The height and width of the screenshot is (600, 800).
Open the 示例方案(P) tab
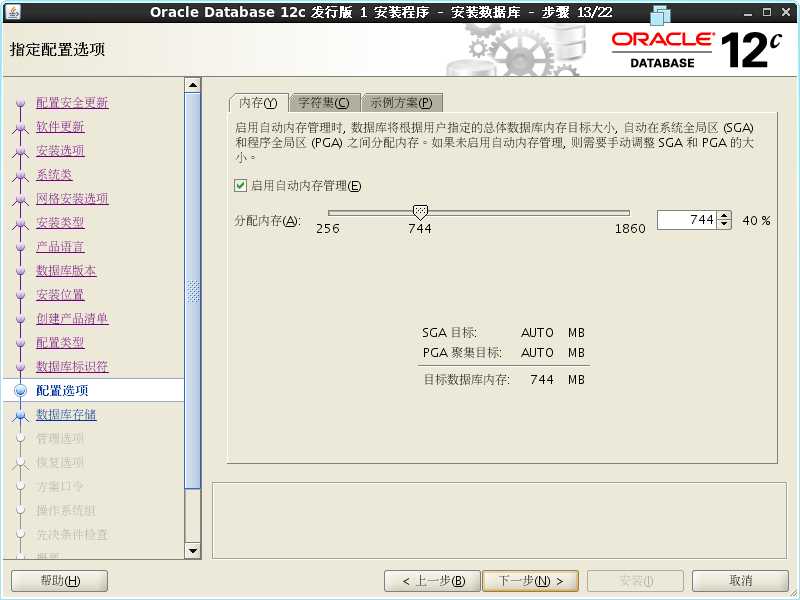pyautogui.click(x=402, y=103)
